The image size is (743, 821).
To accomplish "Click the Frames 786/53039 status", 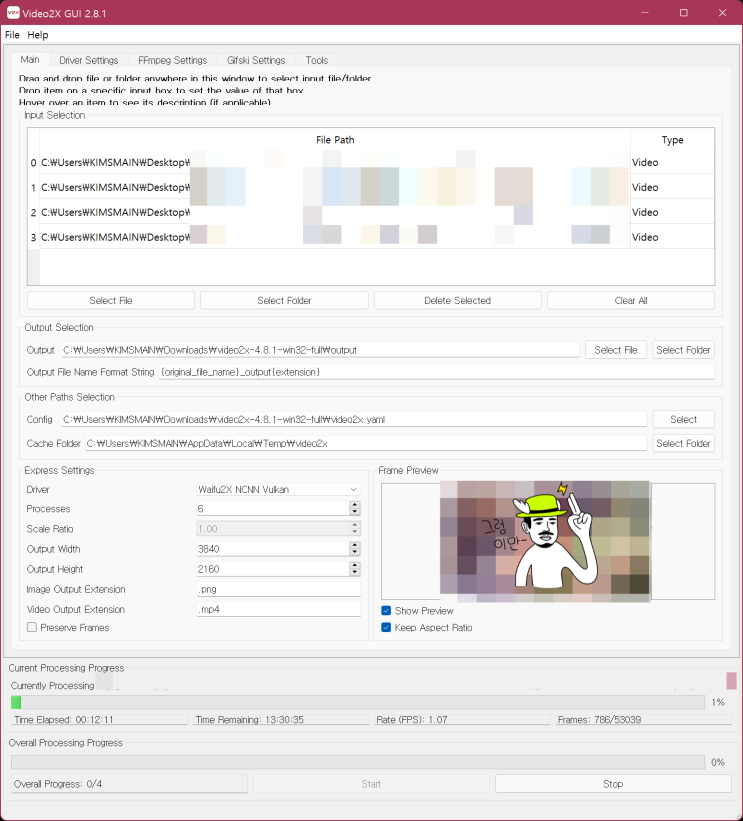I will point(644,719).
